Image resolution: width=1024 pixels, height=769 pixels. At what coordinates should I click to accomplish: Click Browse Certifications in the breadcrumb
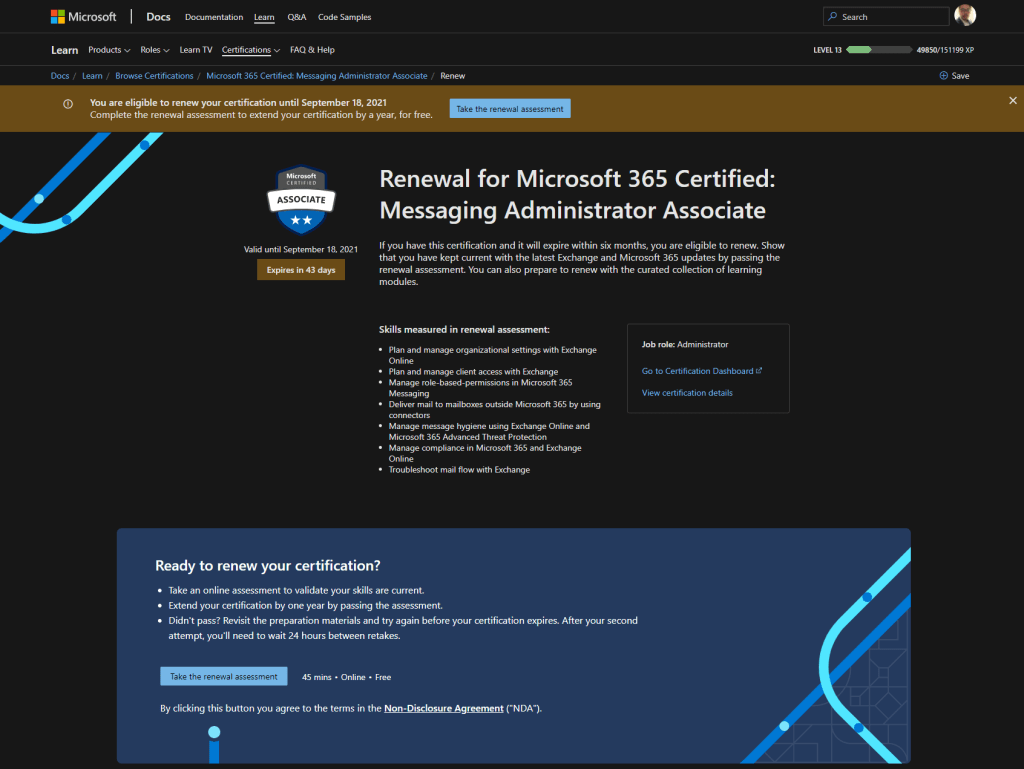tap(154, 76)
